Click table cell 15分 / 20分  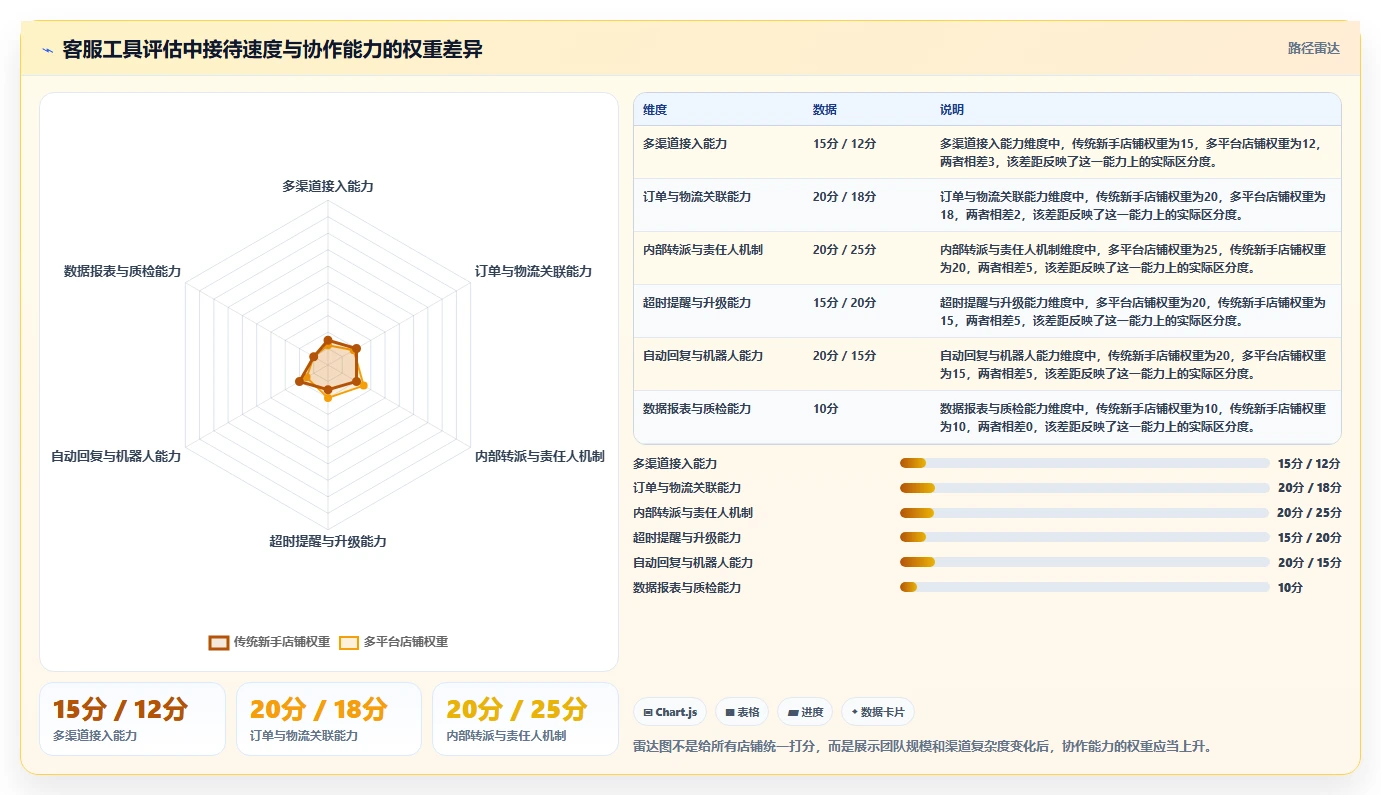pyautogui.click(x=844, y=303)
